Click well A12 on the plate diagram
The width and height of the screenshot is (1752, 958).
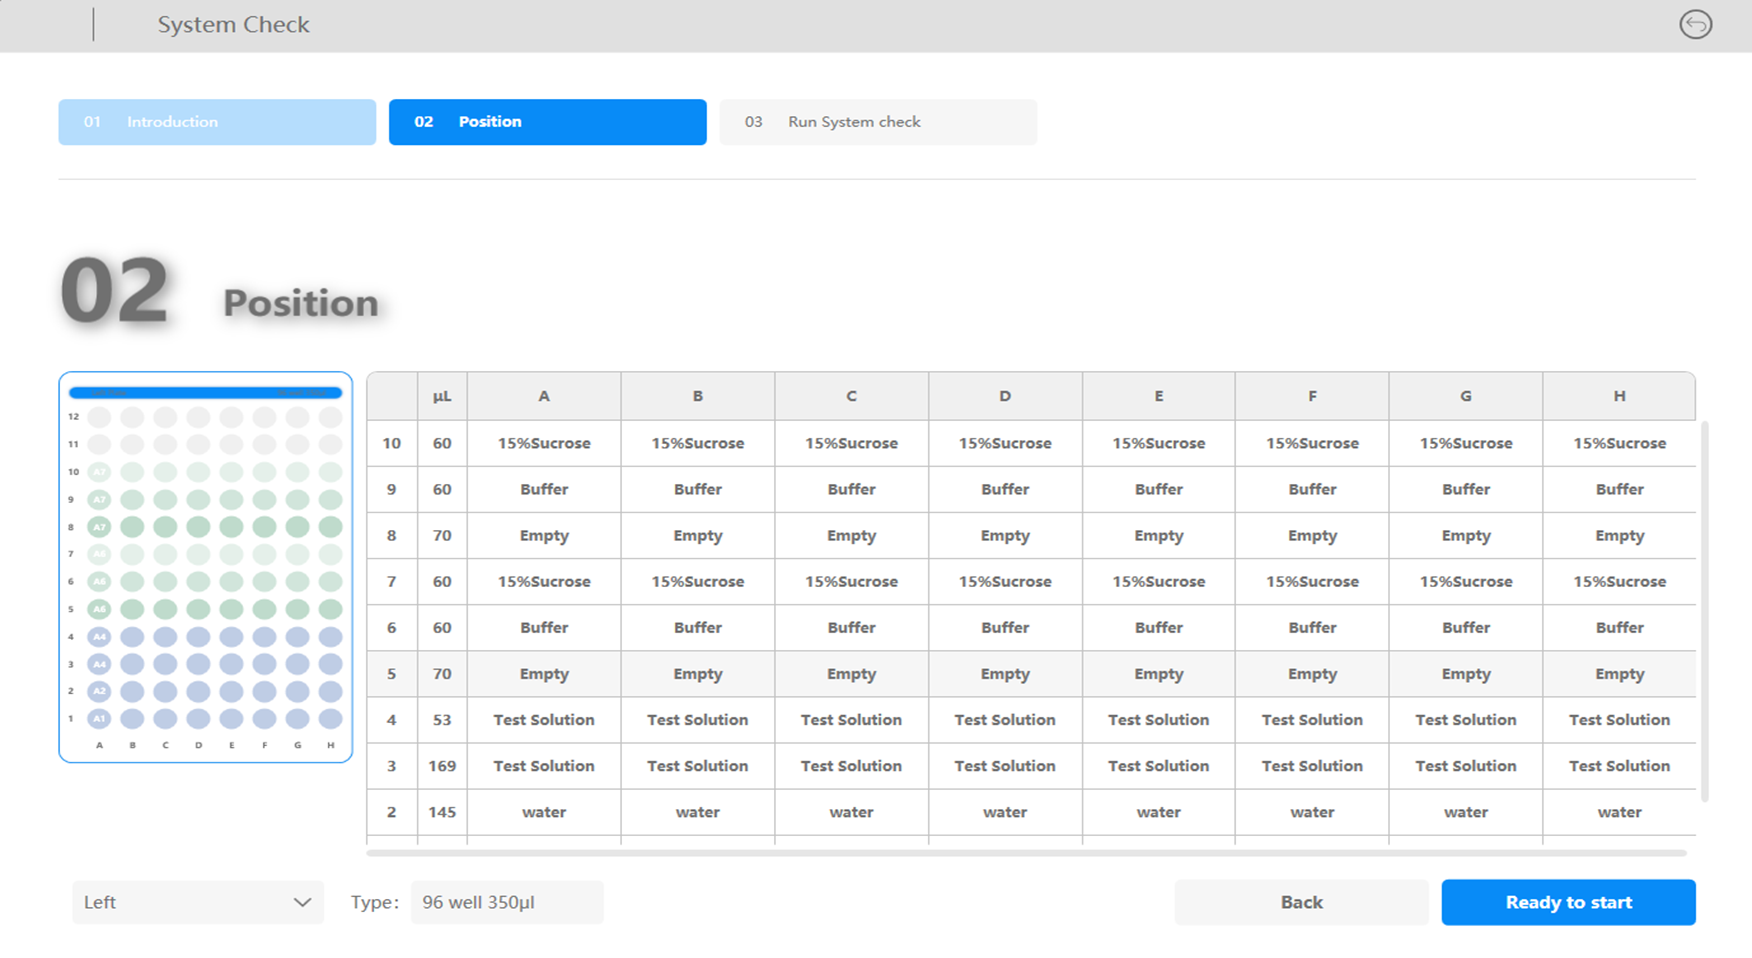coord(99,417)
